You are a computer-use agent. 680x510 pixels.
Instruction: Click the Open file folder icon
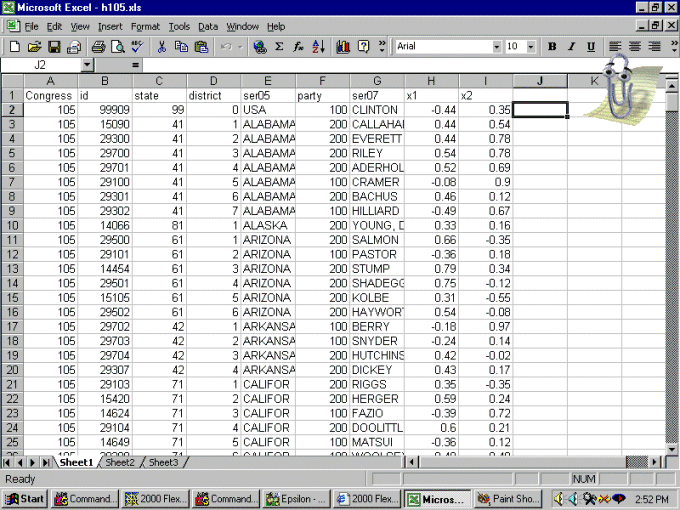33,47
